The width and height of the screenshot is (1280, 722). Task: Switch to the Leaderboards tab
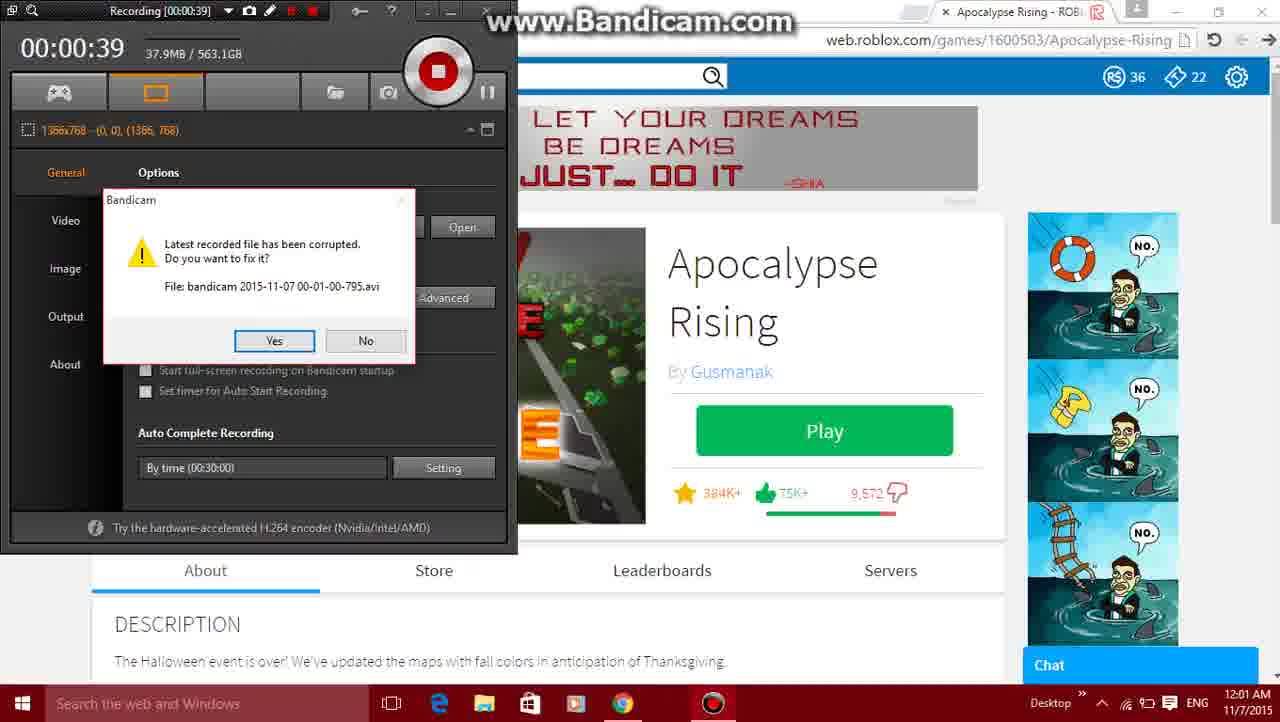662,571
